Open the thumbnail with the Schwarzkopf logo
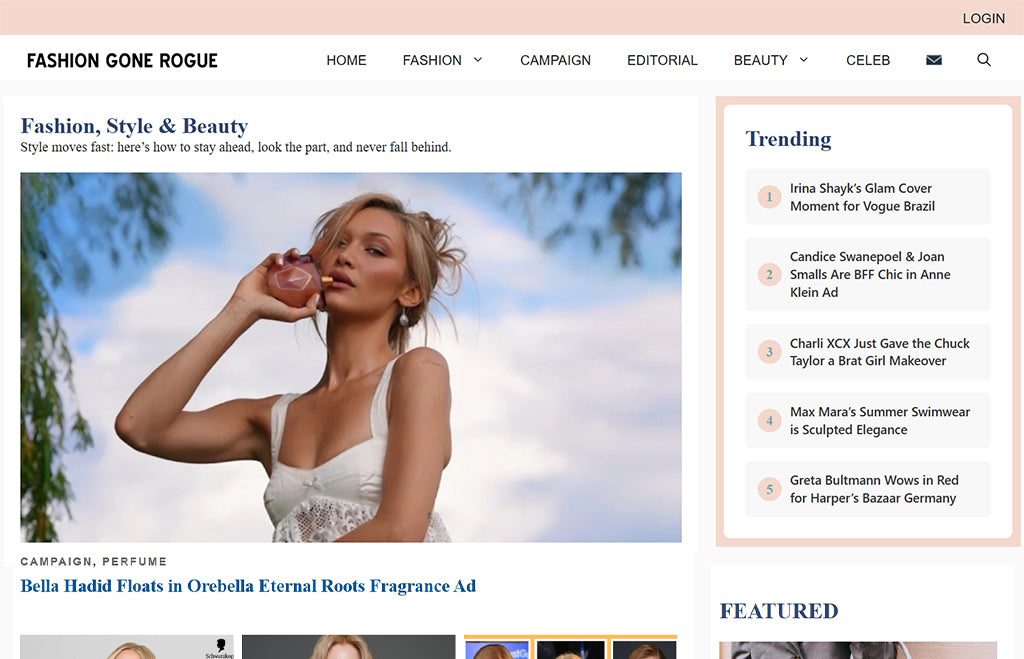This screenshot has height=659, width=1024. point(127,647)
